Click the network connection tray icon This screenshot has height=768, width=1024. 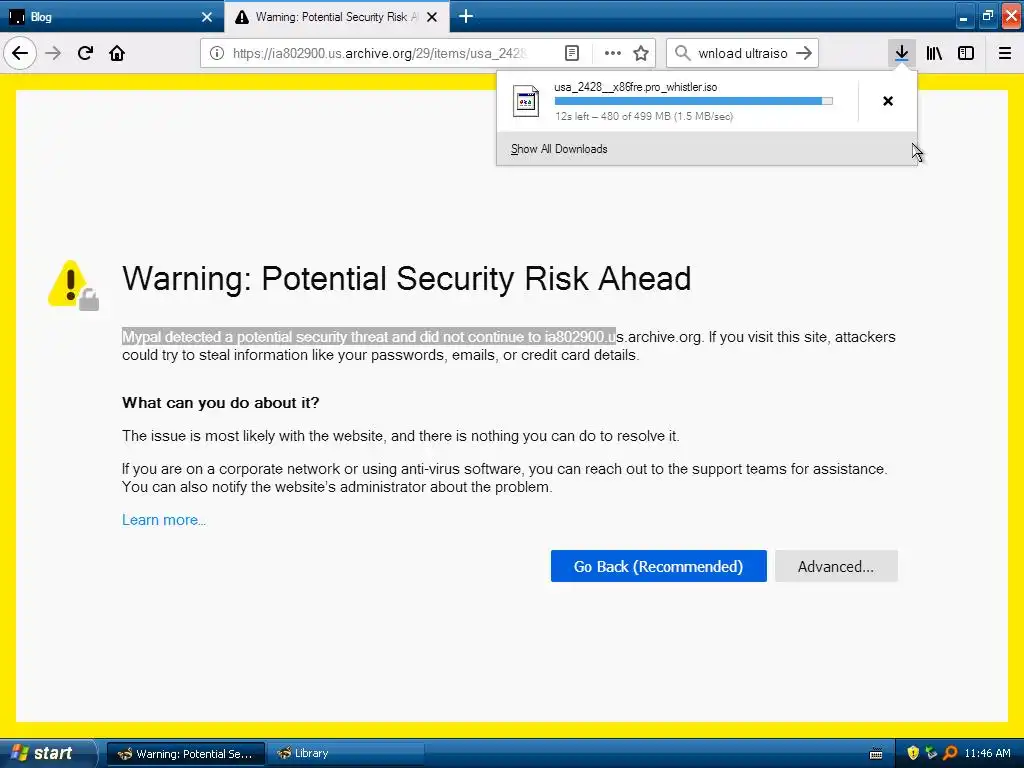click(931, 753)
